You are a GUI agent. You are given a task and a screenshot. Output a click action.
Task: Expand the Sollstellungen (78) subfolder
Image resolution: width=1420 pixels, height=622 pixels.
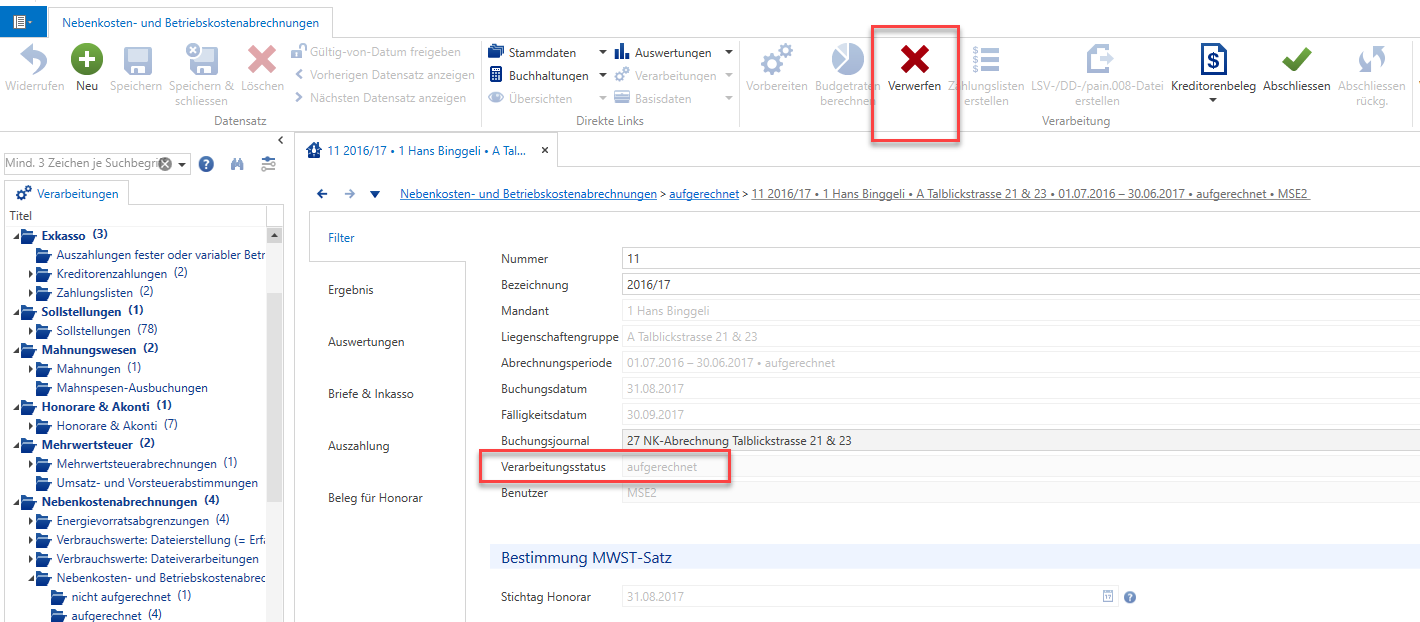point(32,331)
